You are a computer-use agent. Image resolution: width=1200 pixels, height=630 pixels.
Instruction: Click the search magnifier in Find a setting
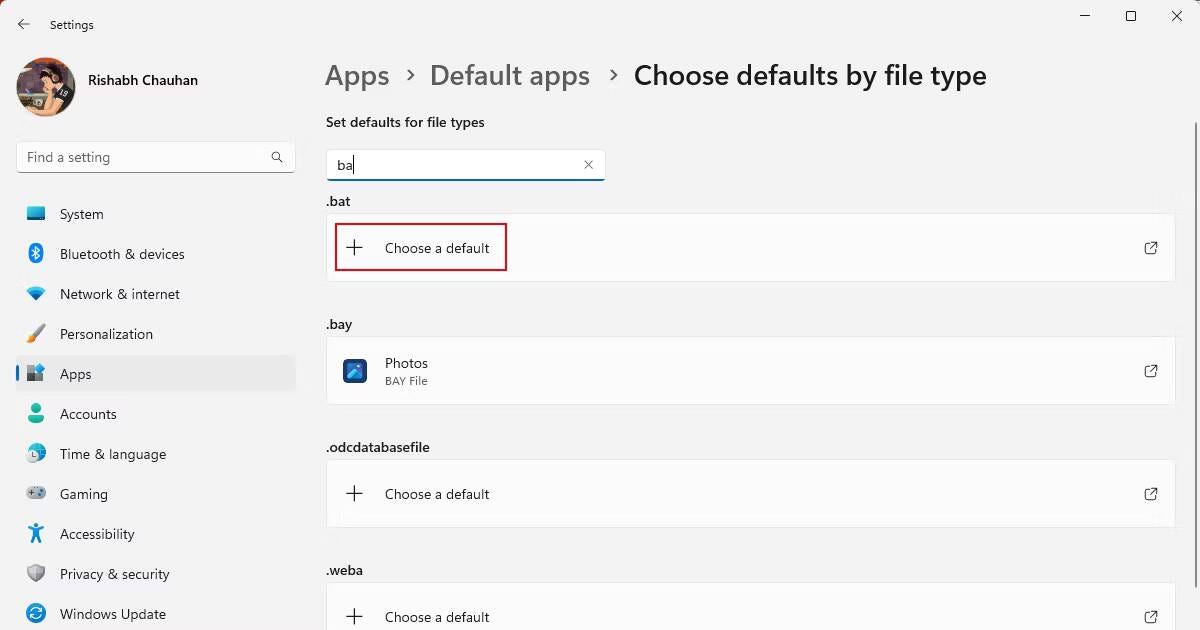(x=277, y=157)
